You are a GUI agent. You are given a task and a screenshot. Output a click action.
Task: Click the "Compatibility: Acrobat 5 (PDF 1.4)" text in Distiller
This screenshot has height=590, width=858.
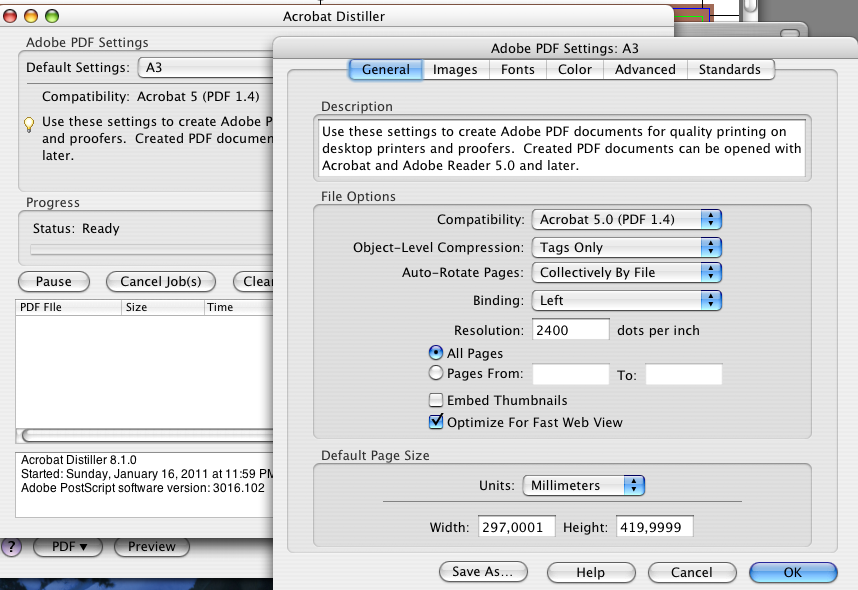click(x=150, y=96)
